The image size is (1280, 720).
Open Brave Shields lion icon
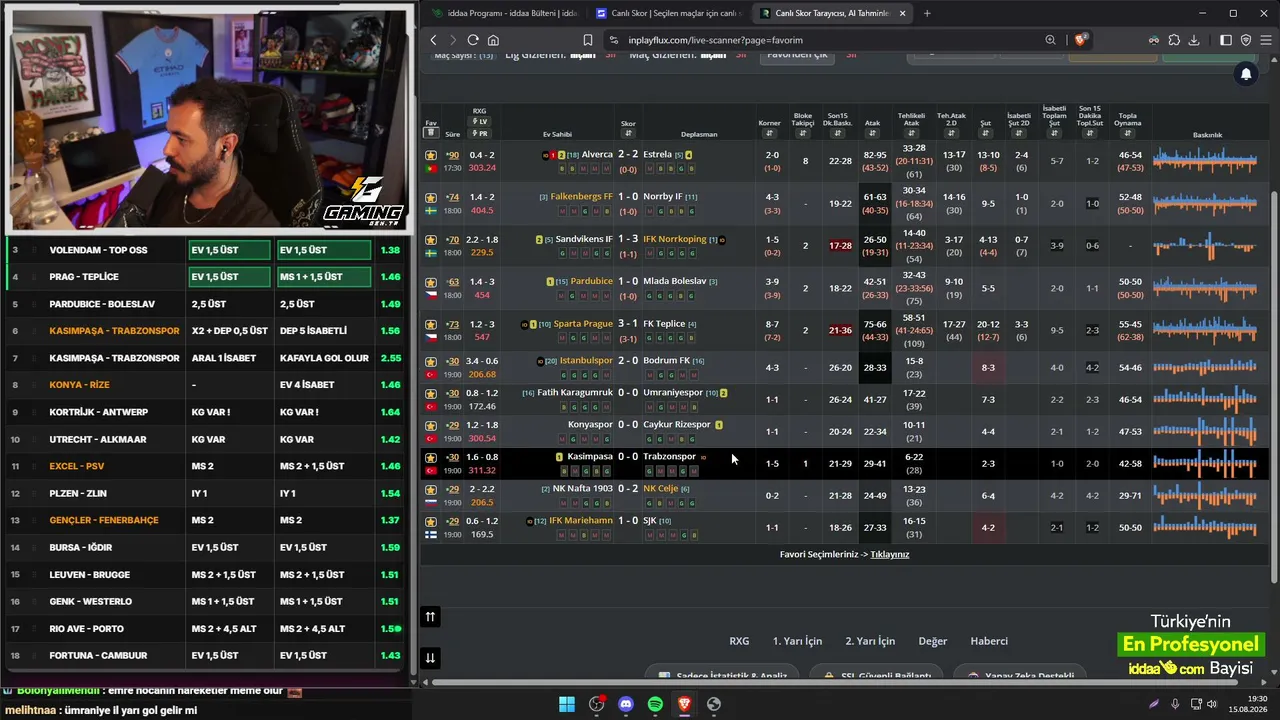pos(1080,40)
